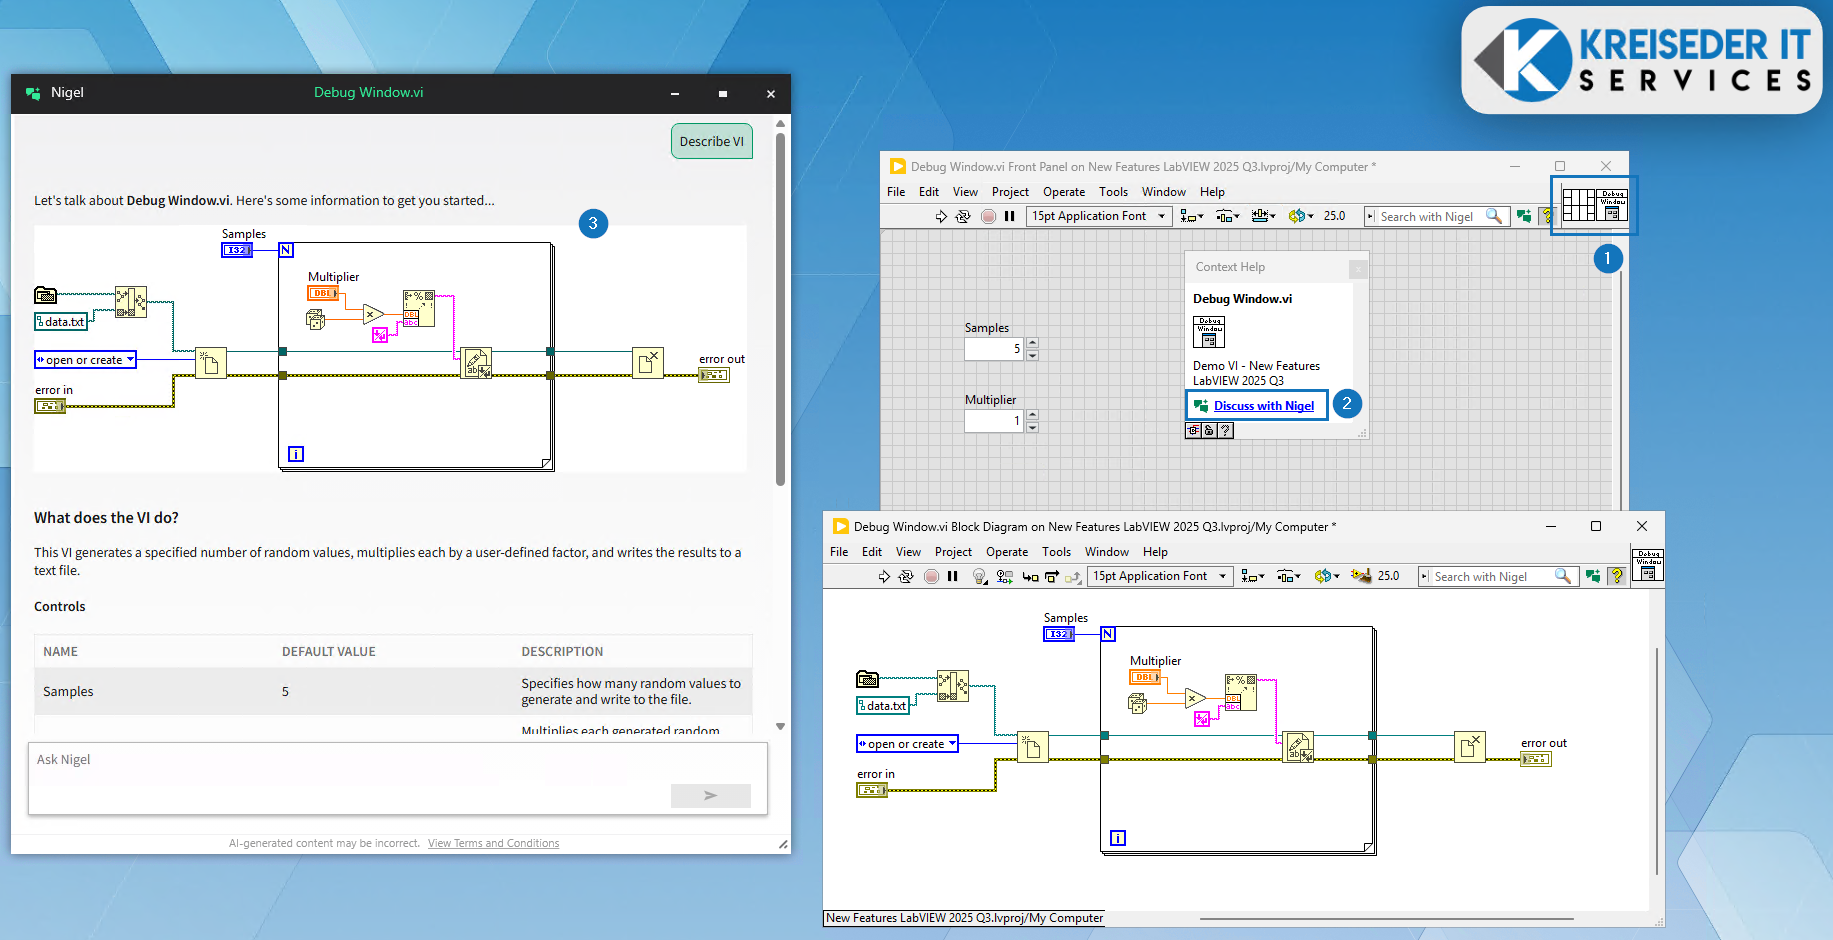
Task: Open Tools menu in Front Panel window
Action: click(1113, 192)
